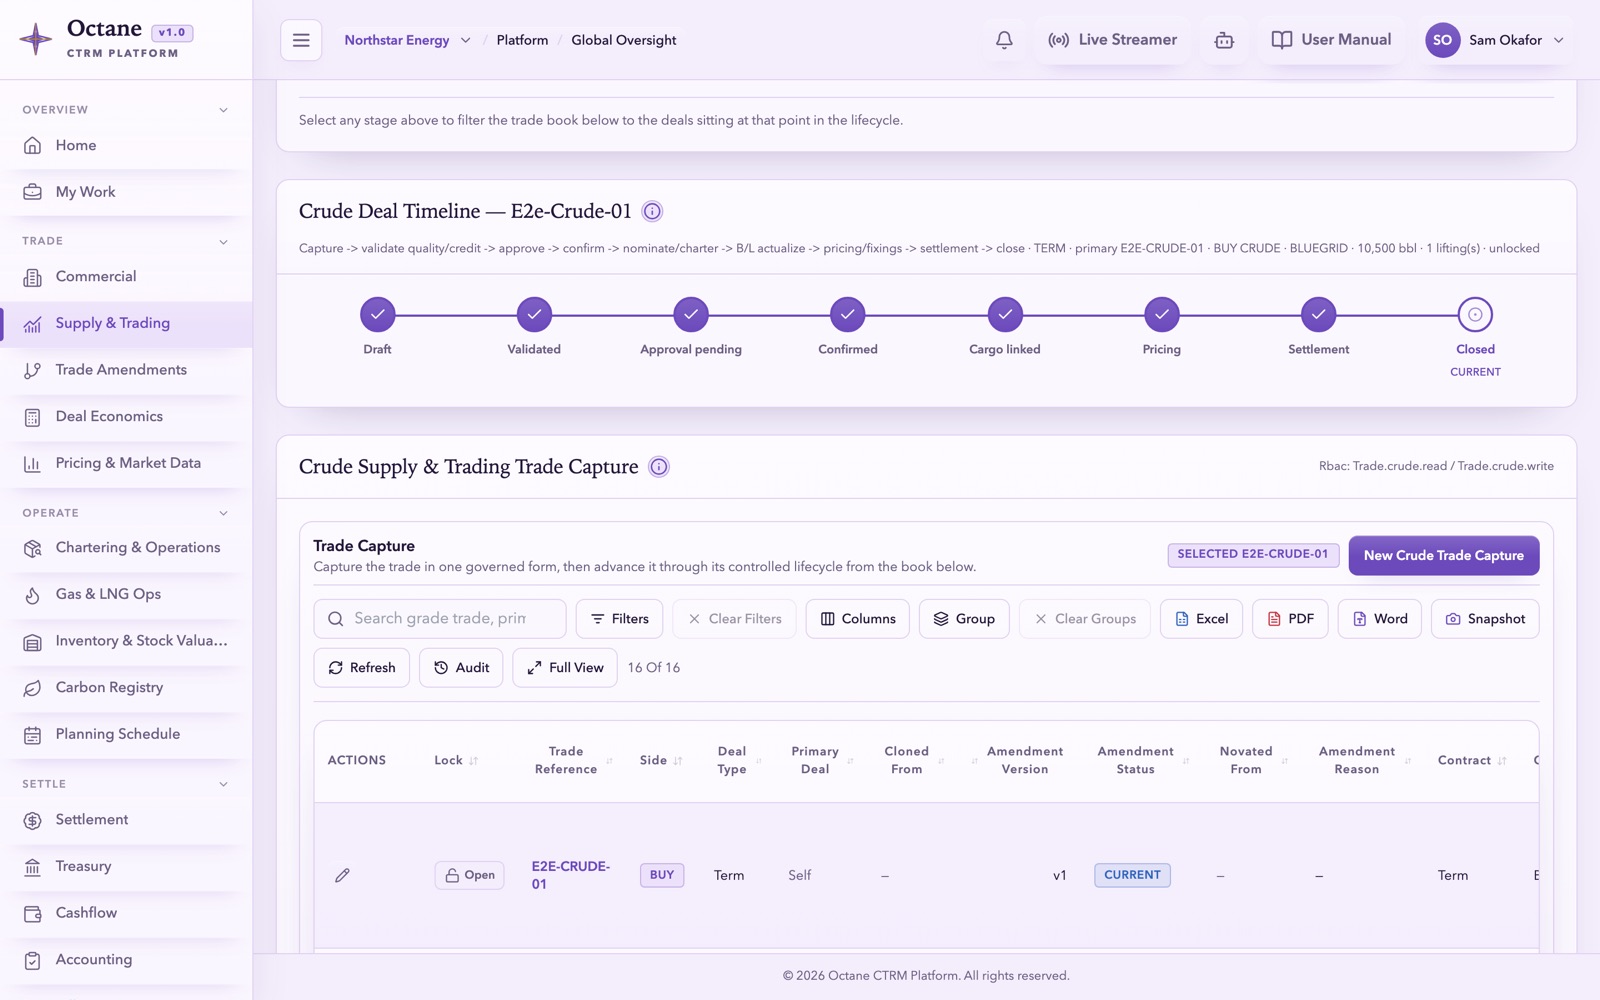Viewport: 1600px width, 1000px height.
Task: Open Treasury page
Action: pos(126,866)
